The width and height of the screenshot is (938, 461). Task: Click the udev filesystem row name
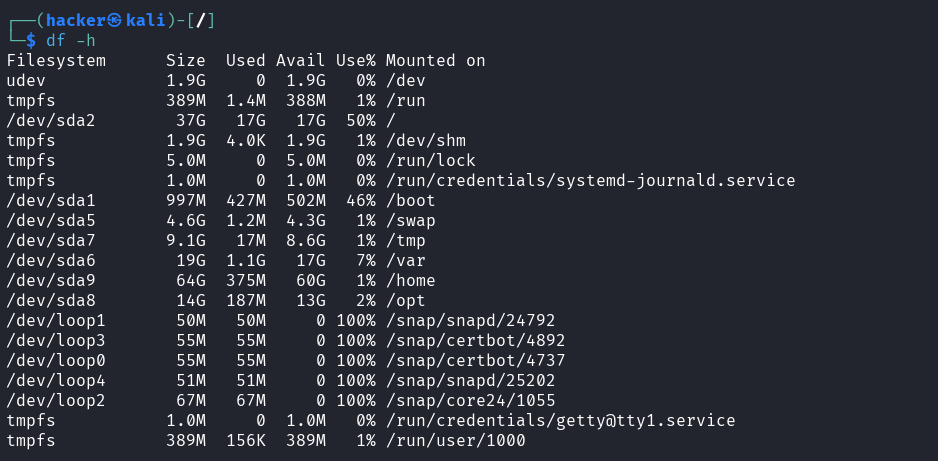26,81
